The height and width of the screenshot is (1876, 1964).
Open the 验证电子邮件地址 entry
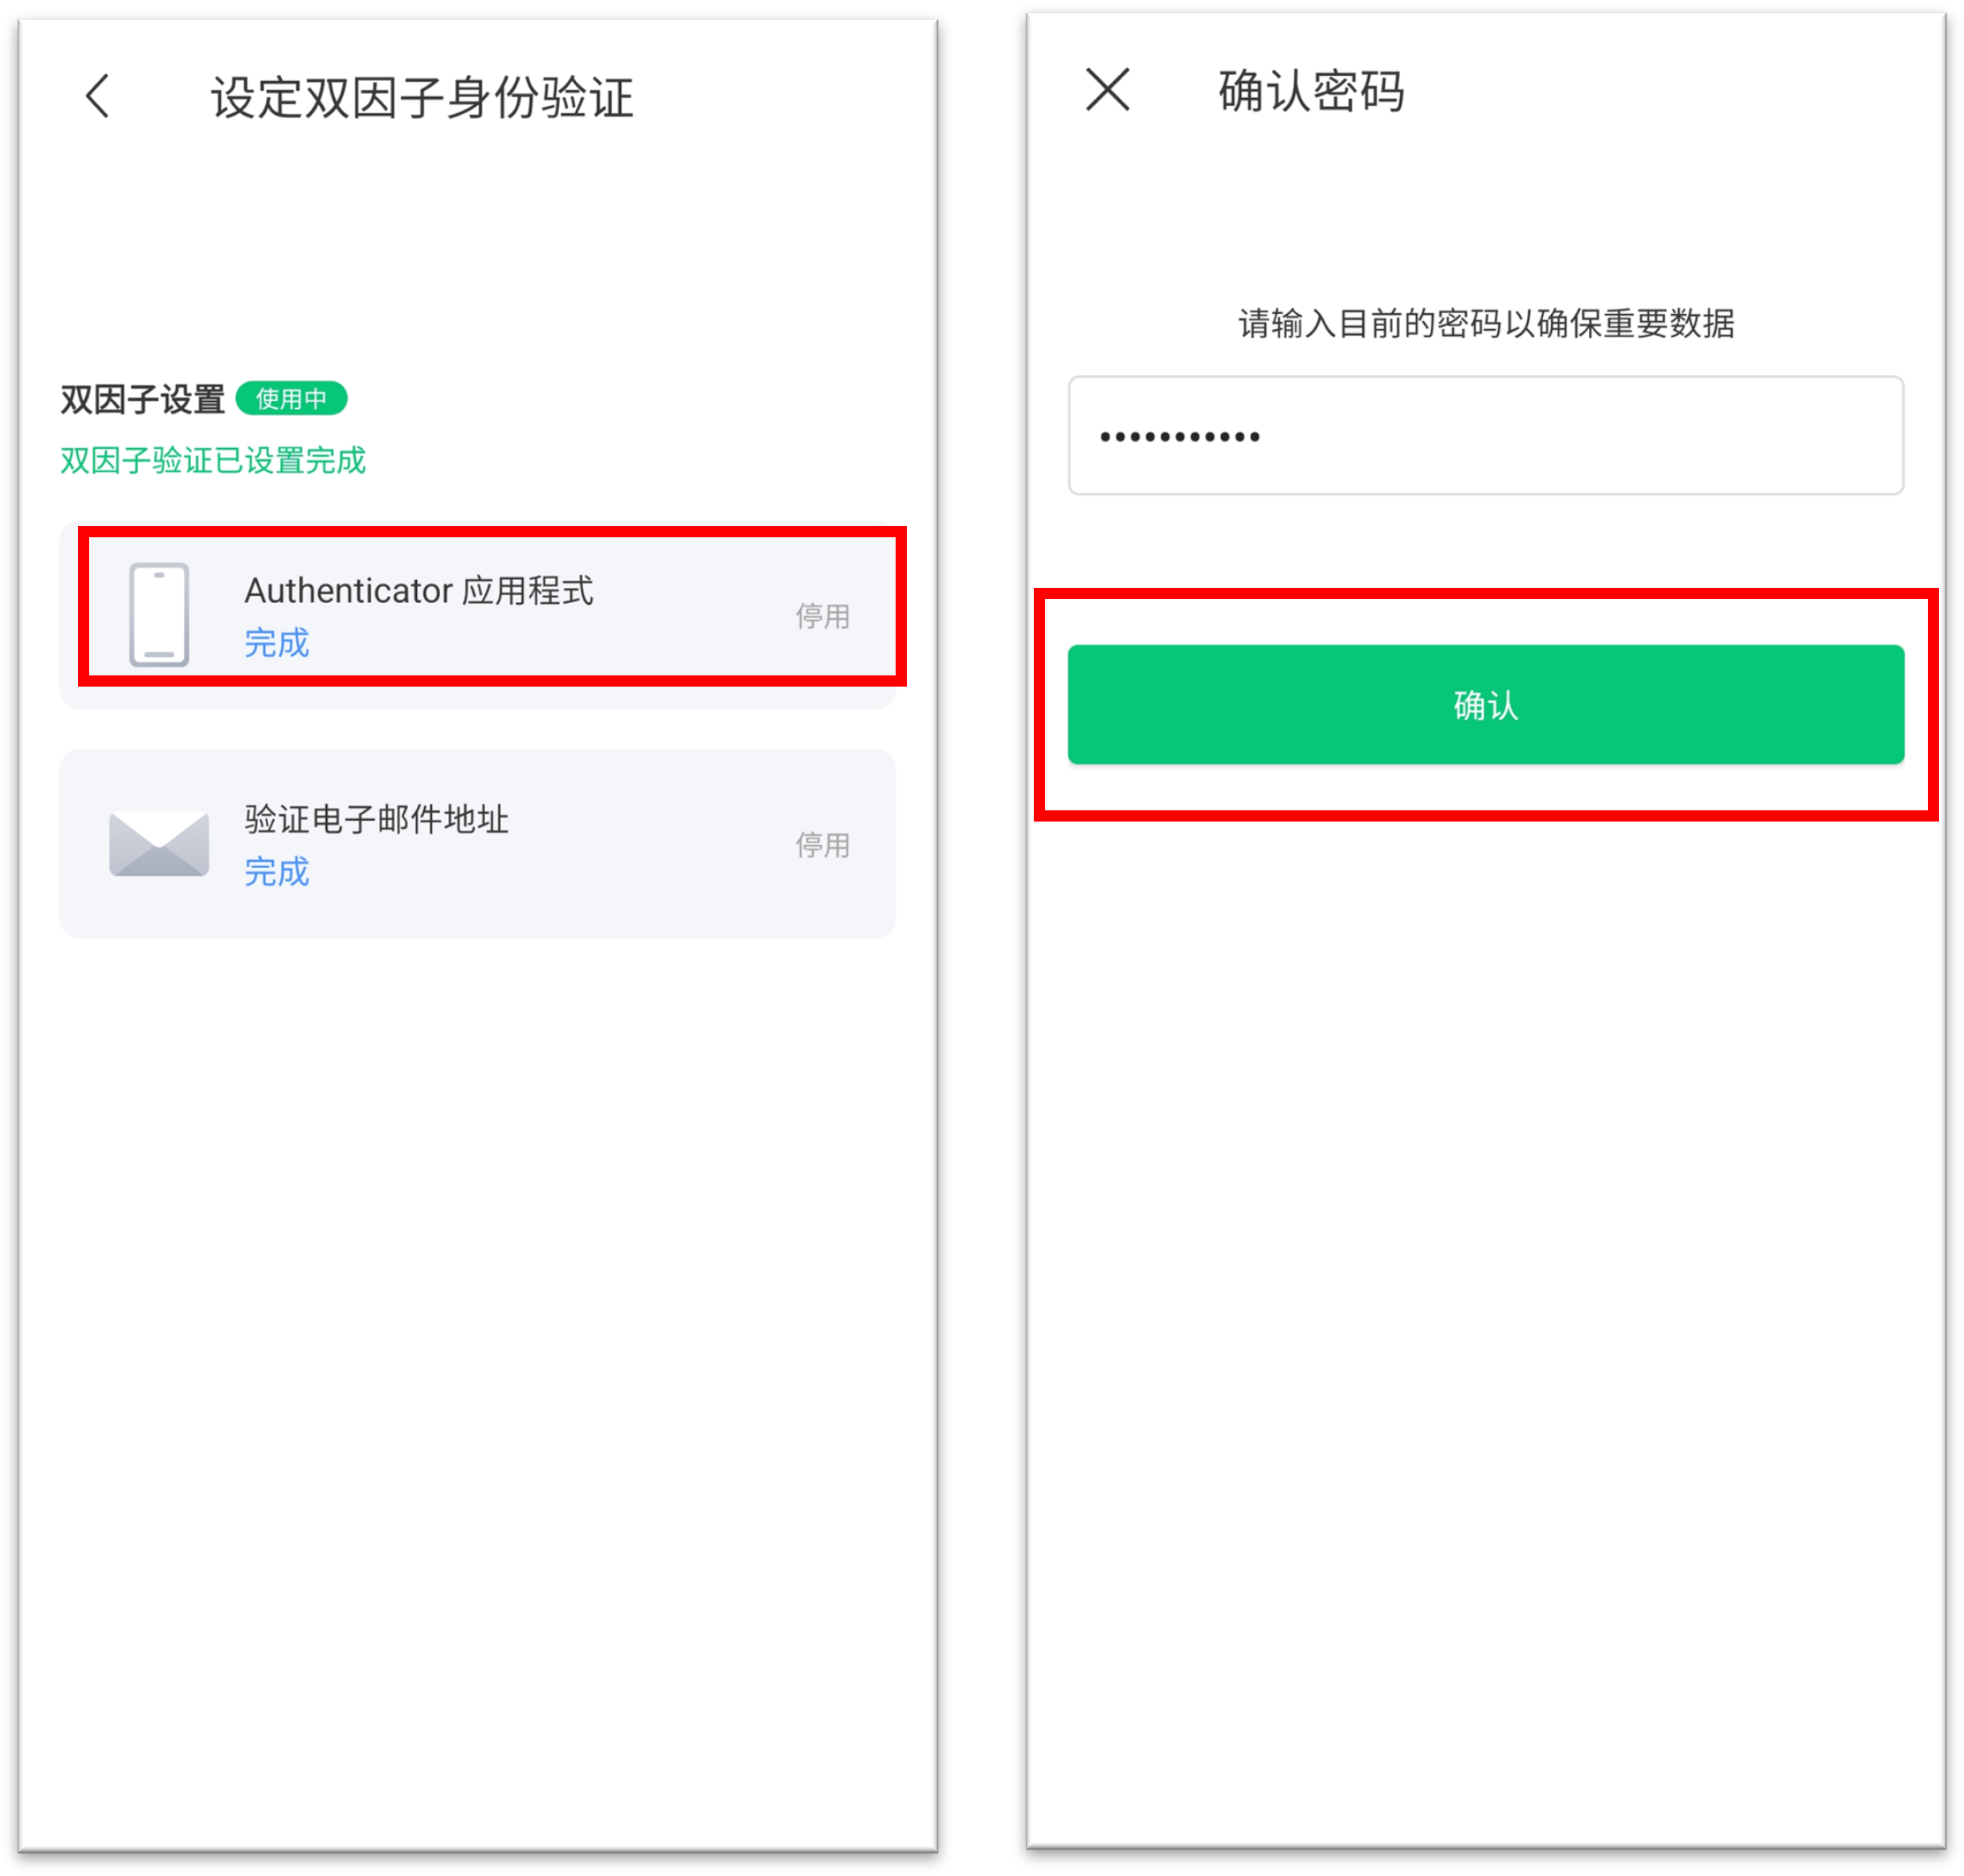pos(478,843)
